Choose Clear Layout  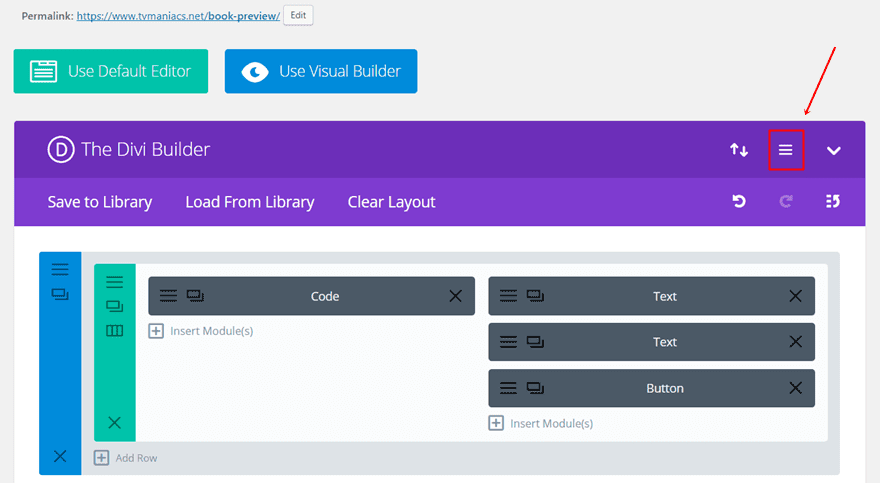click(x=391, y=202)
